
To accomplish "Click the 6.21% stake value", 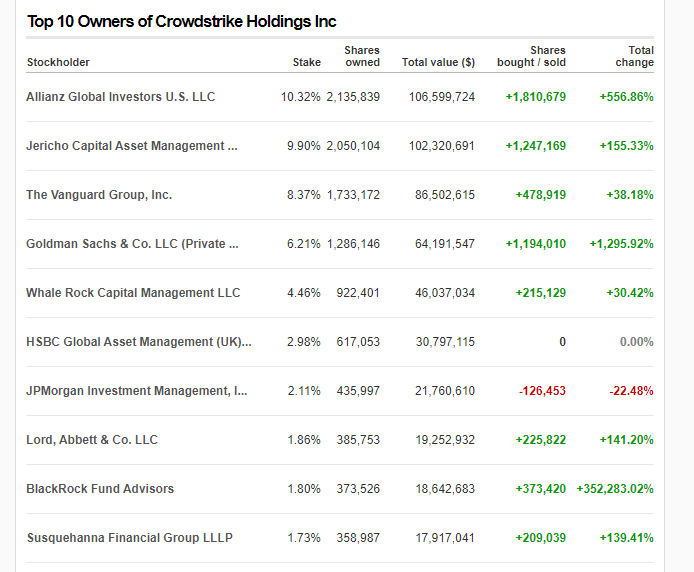I will point(304,244).
